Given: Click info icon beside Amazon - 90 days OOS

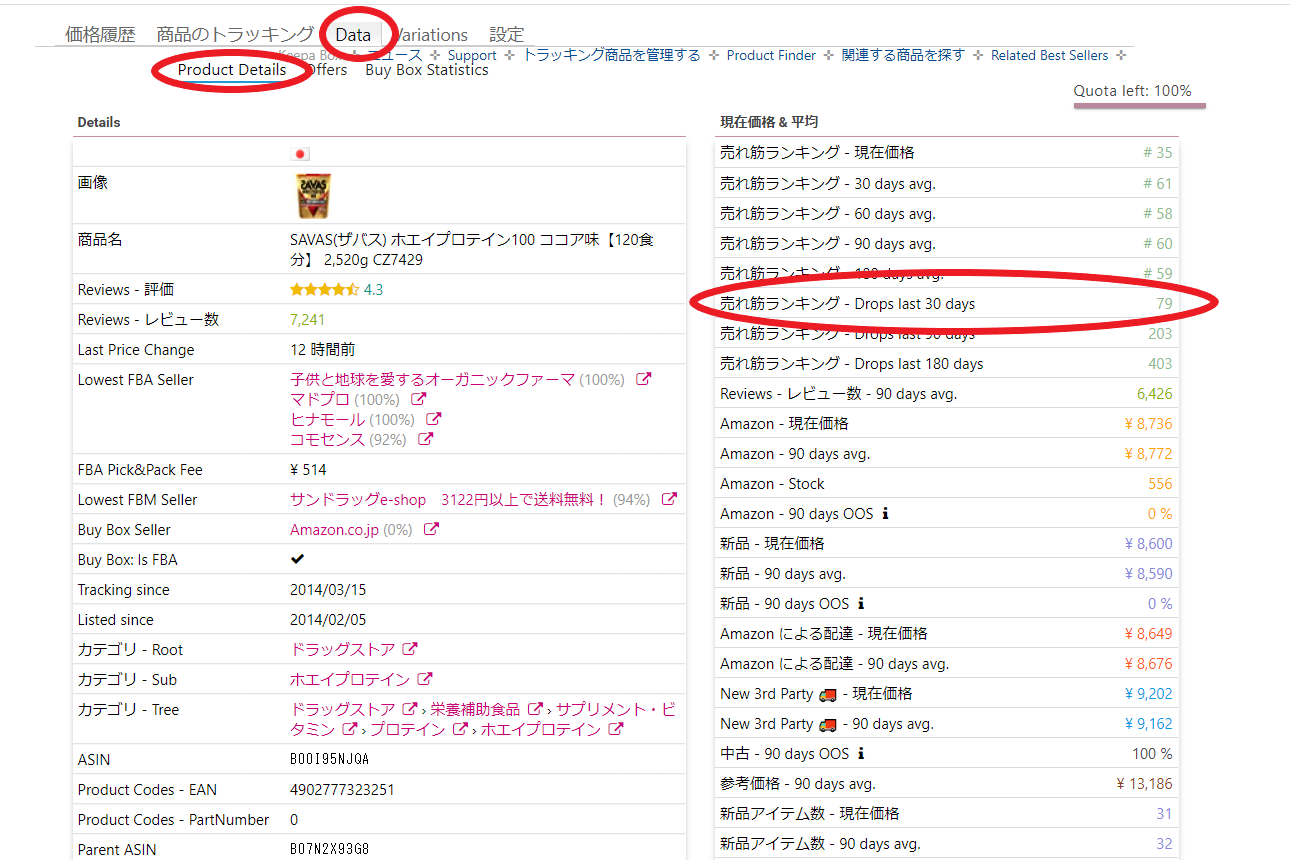Looking at the screenshot, I should (885, 514).
